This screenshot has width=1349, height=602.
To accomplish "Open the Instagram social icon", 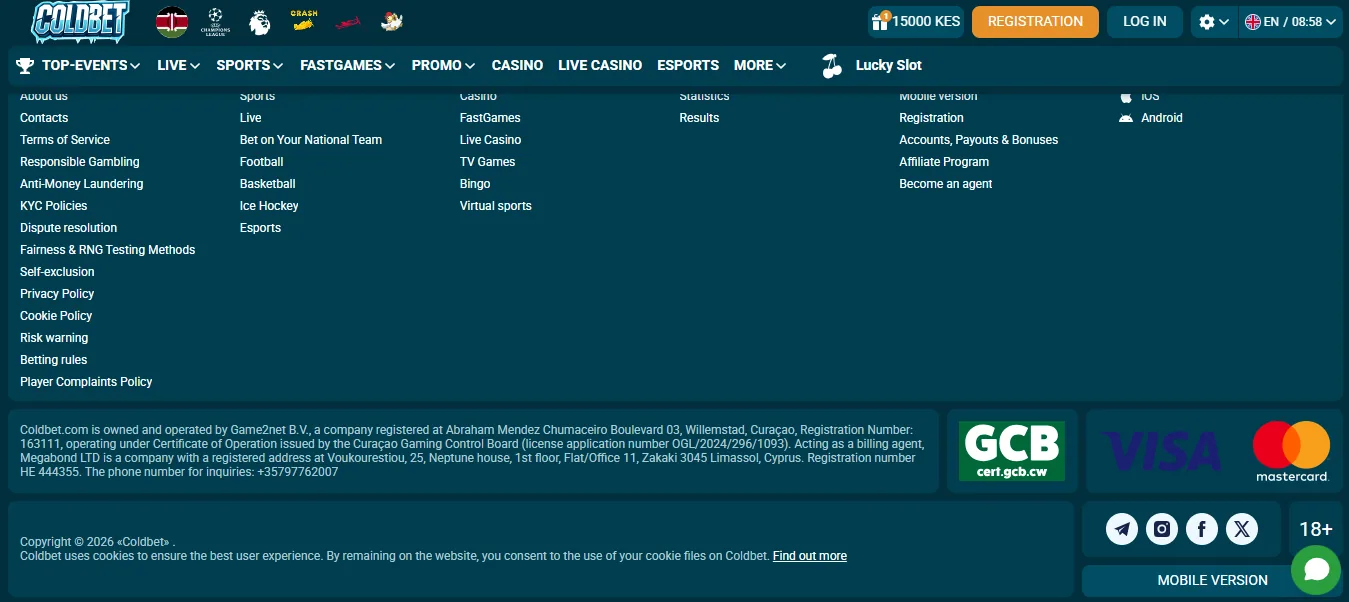I will click(x=1162, y=530).
